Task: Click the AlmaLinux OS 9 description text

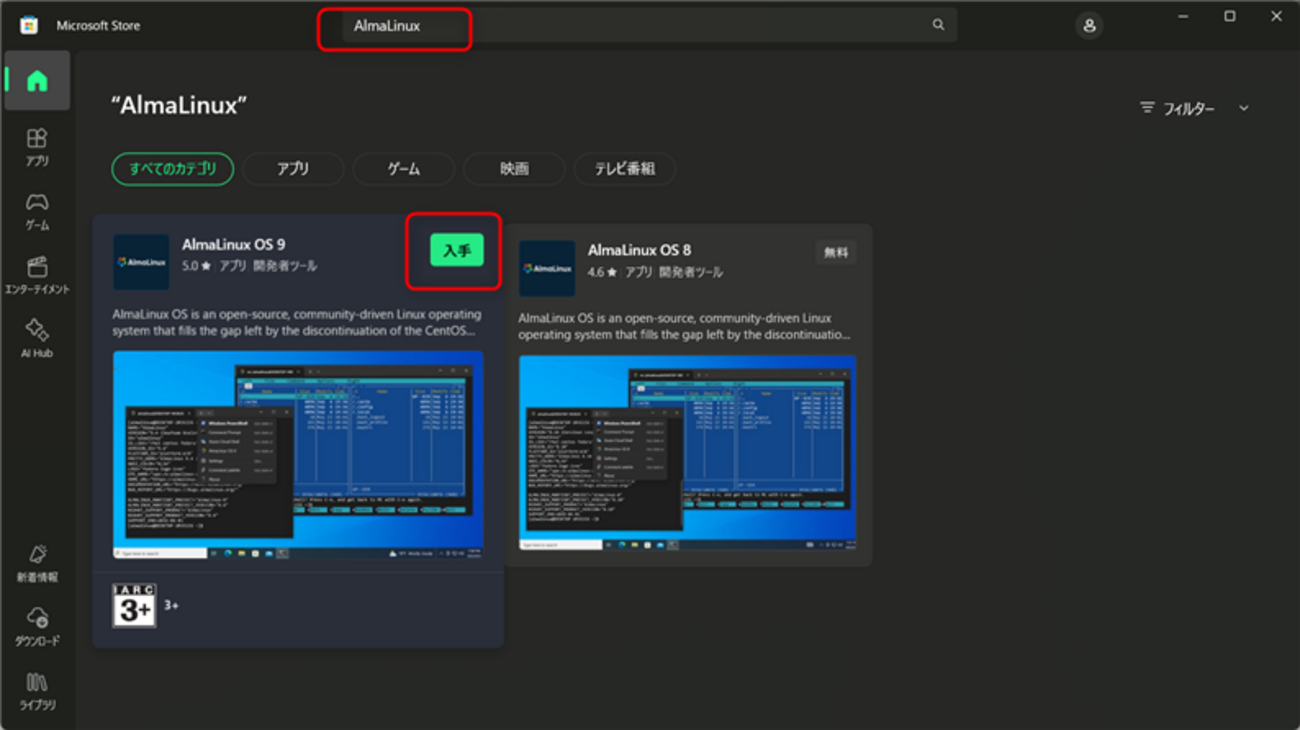Action: (297, 322)
